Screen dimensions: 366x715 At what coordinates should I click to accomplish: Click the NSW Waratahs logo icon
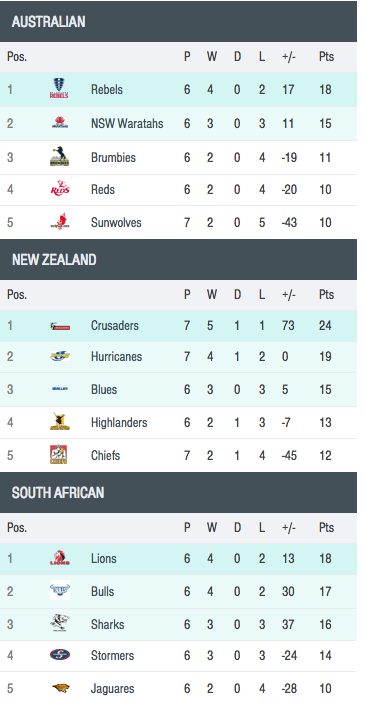(59, 123)
